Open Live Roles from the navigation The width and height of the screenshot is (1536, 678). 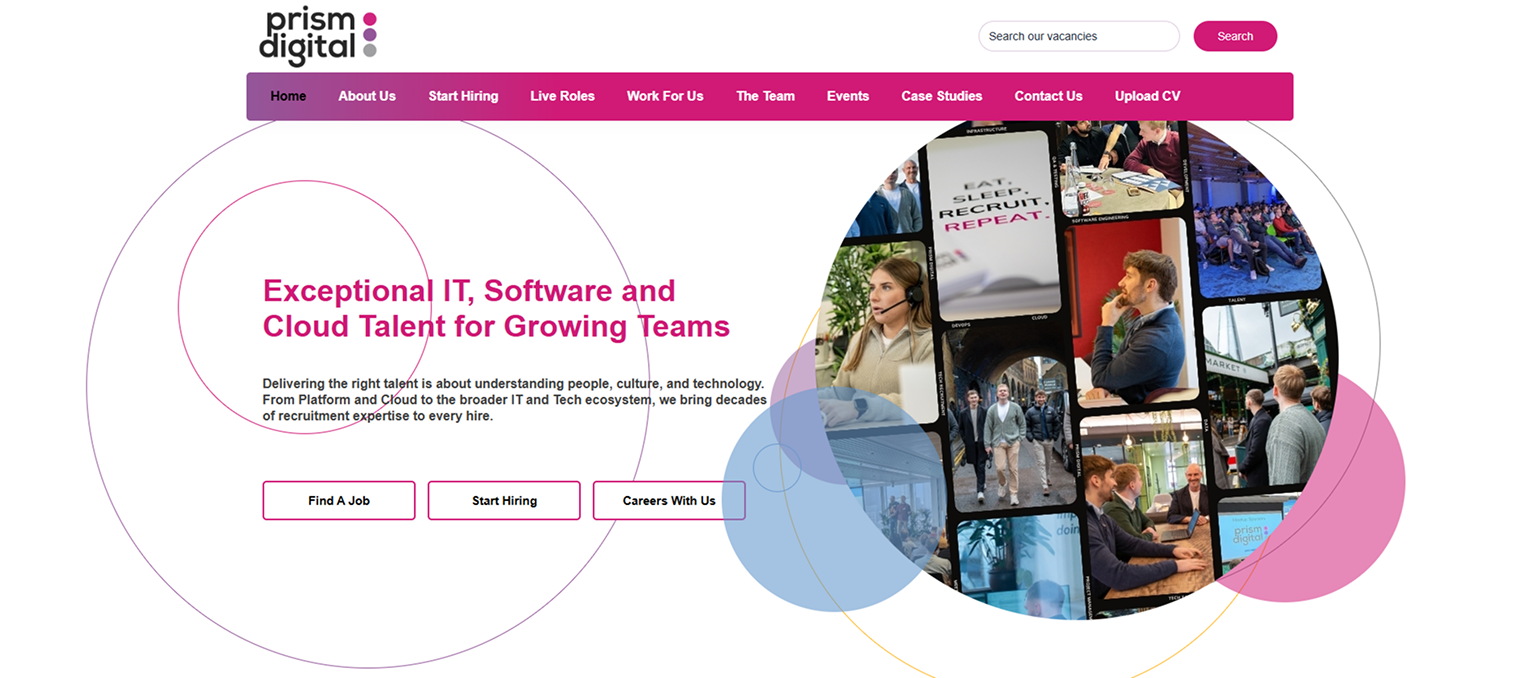[562, 96]
